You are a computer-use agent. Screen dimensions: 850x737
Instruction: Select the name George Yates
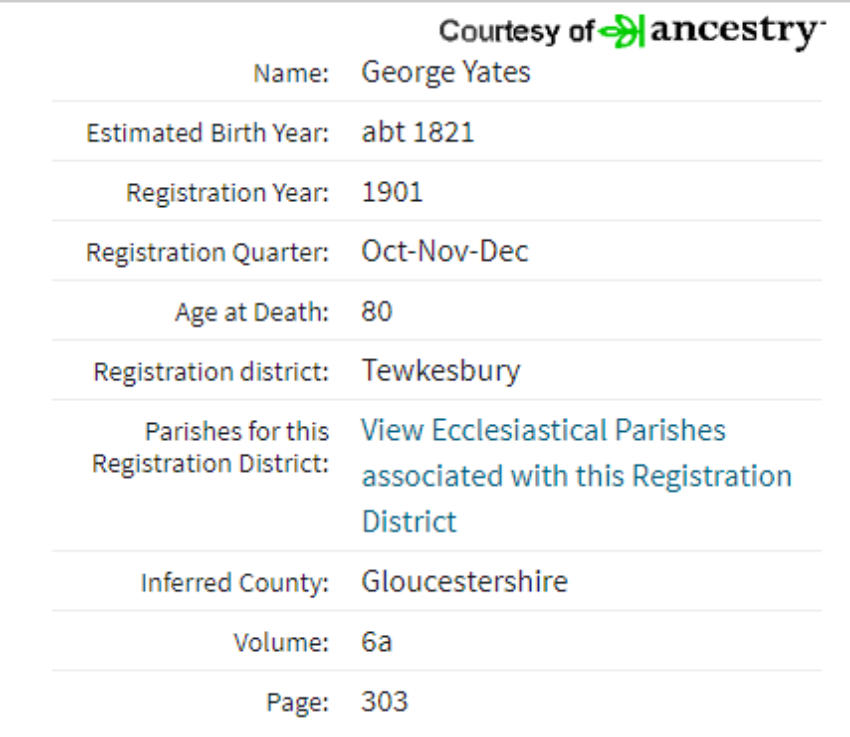click(446, 72)
